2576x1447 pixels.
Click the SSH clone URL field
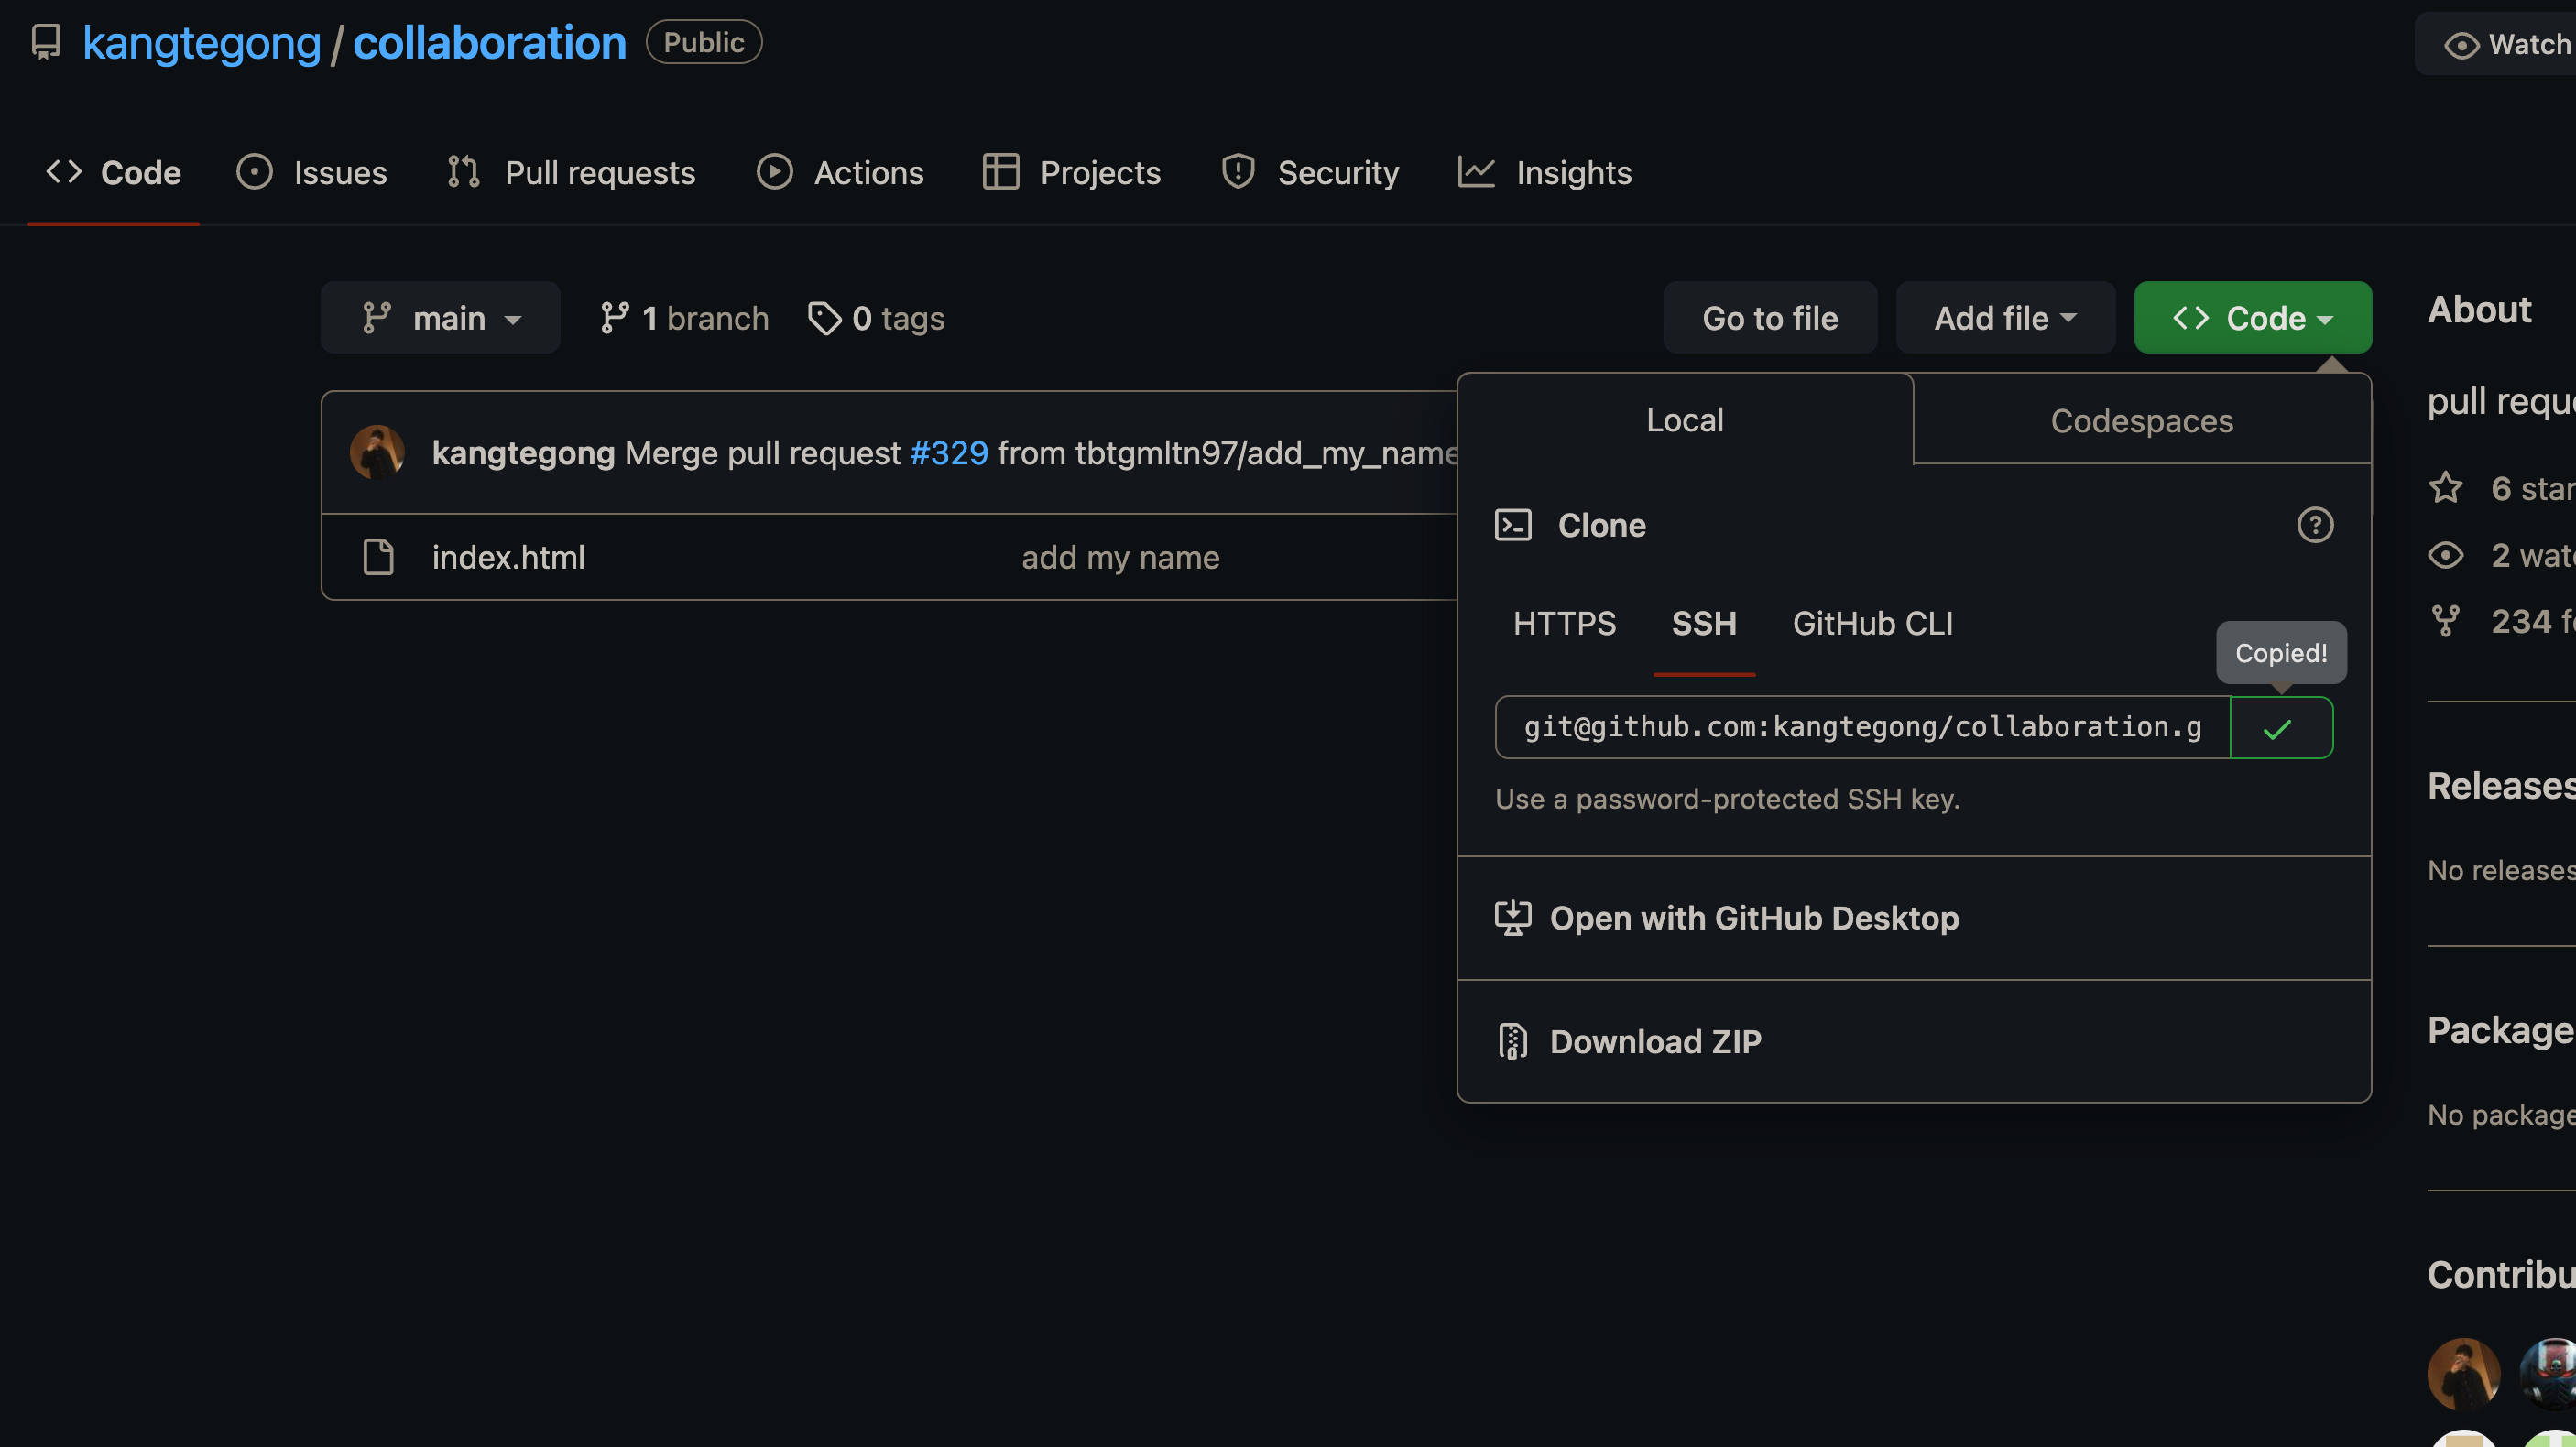click(1862, 728)
